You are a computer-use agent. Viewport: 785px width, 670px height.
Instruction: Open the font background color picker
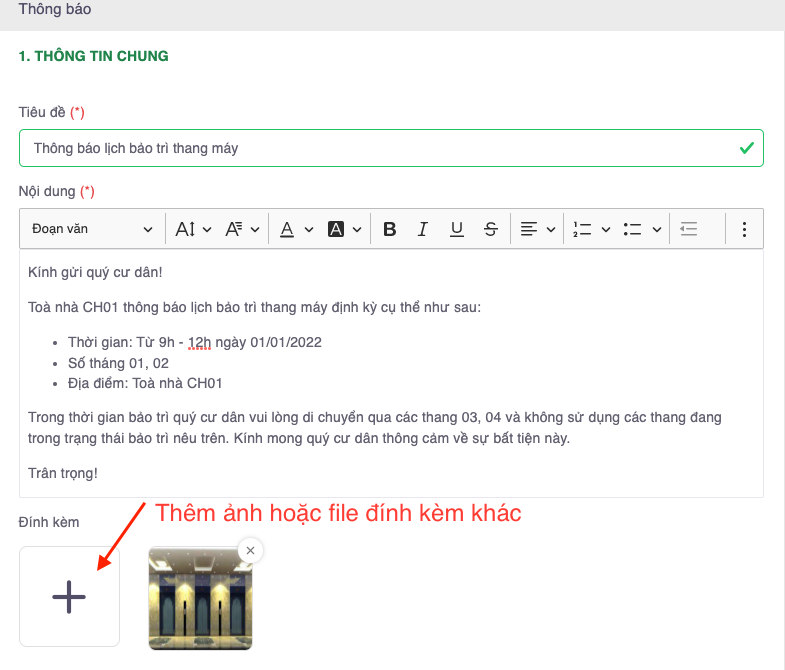(x=345, y=229)
